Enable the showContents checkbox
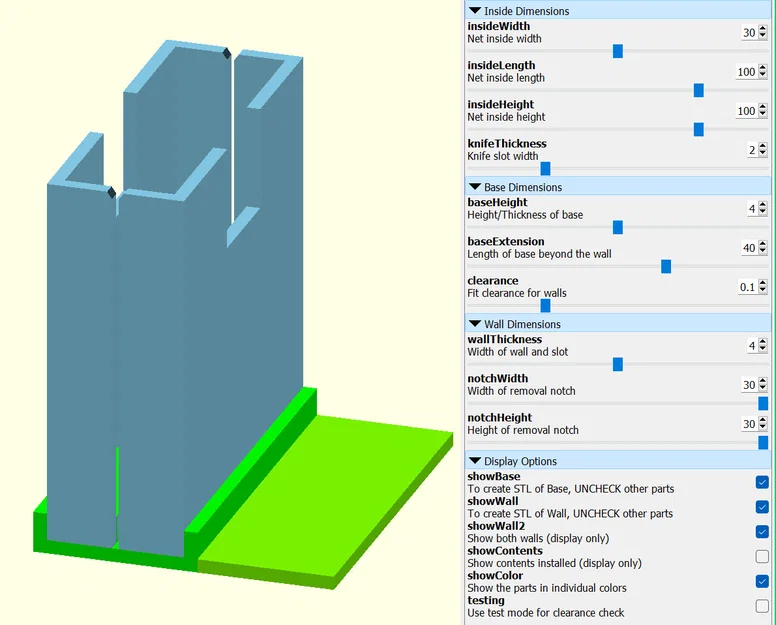This screenshot has width=776, height=625. pos(762,556)
